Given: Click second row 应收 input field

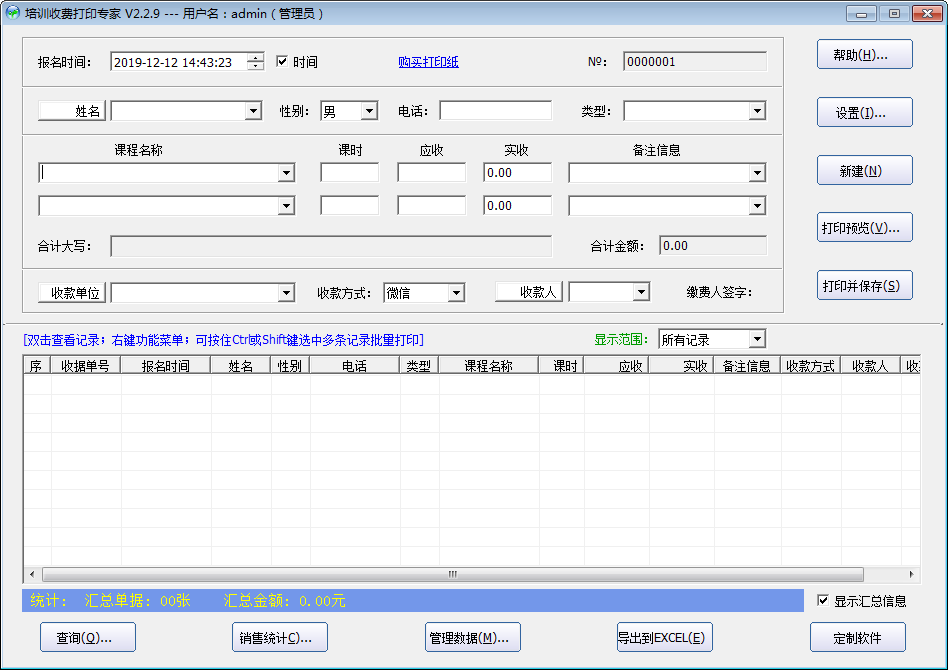Looking at the screenshot, I should (432, 206).
